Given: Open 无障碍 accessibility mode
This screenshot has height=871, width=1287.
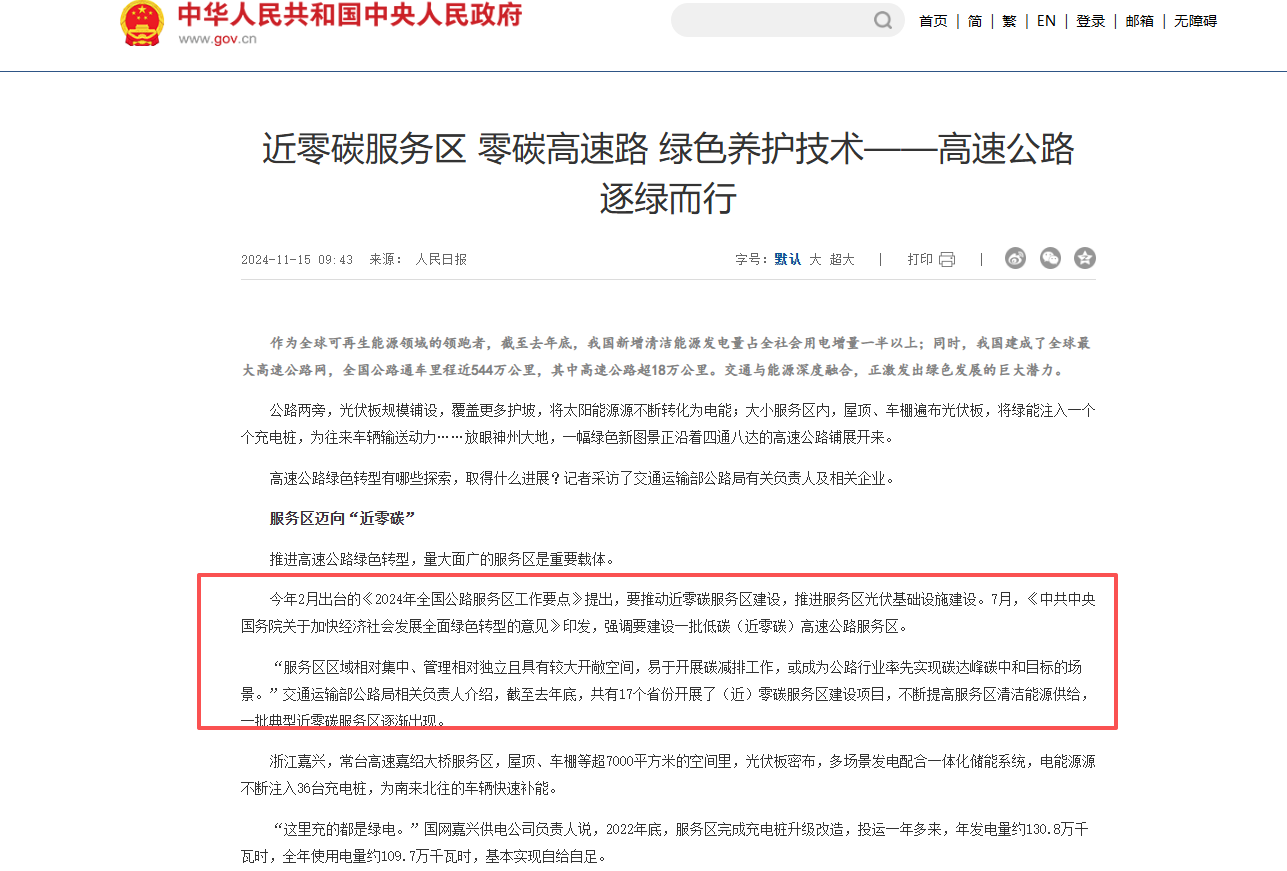Looking at the screenshot, I should coord(1195,21).
